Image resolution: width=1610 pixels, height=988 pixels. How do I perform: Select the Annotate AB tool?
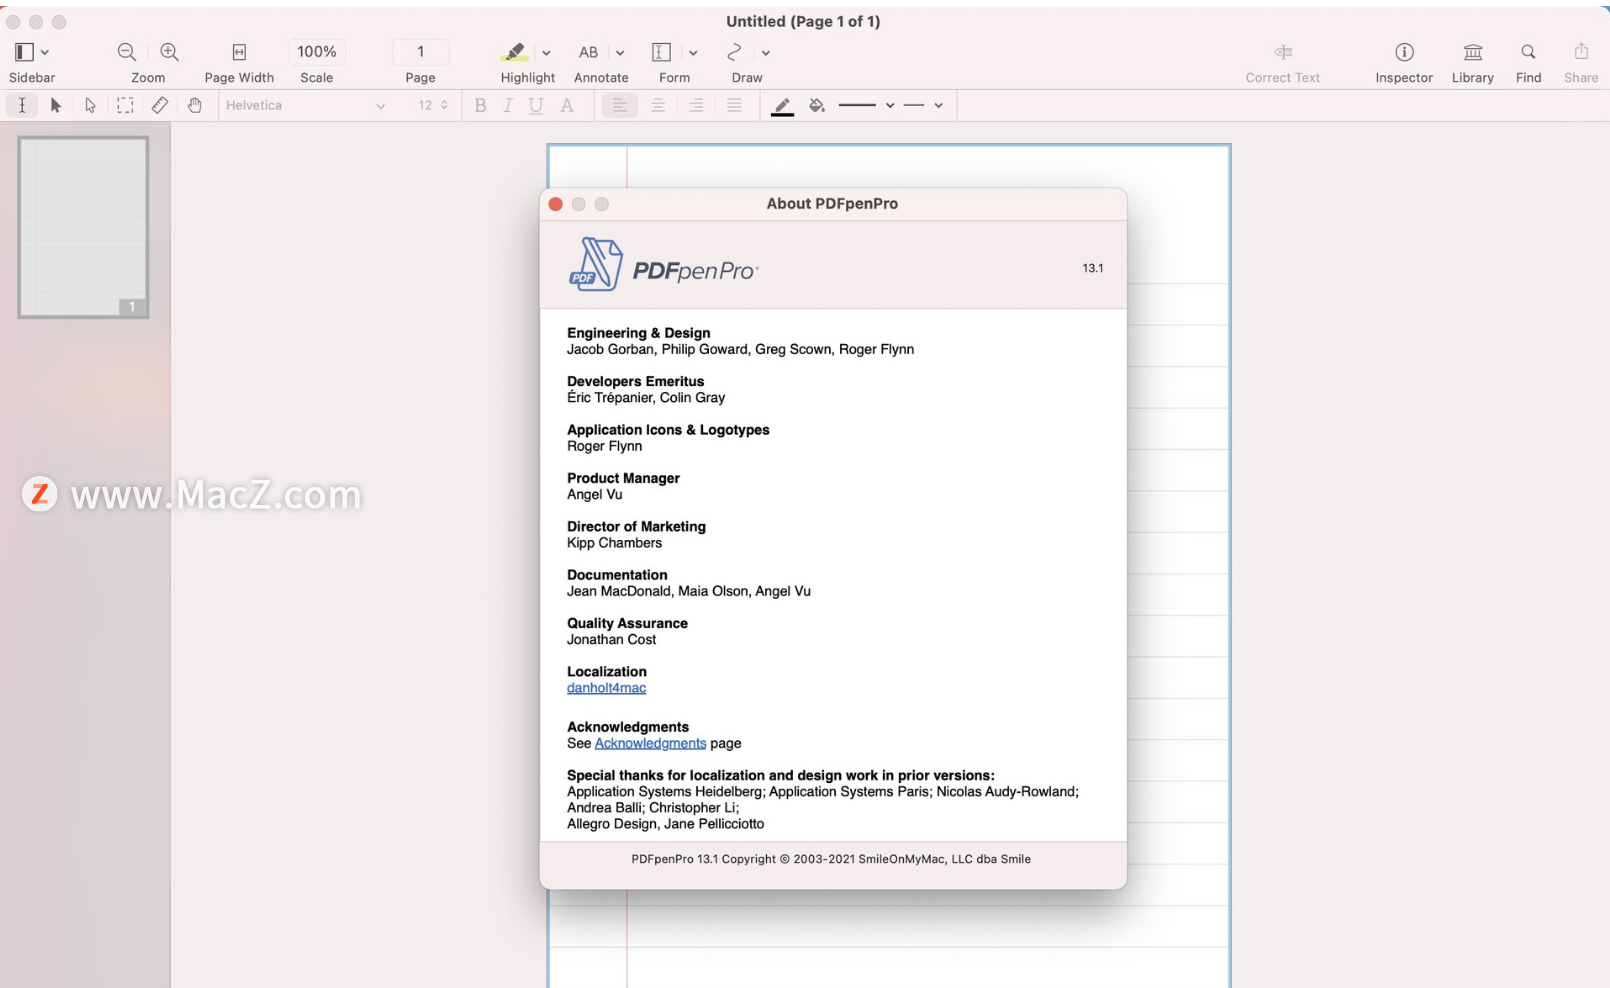588,52
